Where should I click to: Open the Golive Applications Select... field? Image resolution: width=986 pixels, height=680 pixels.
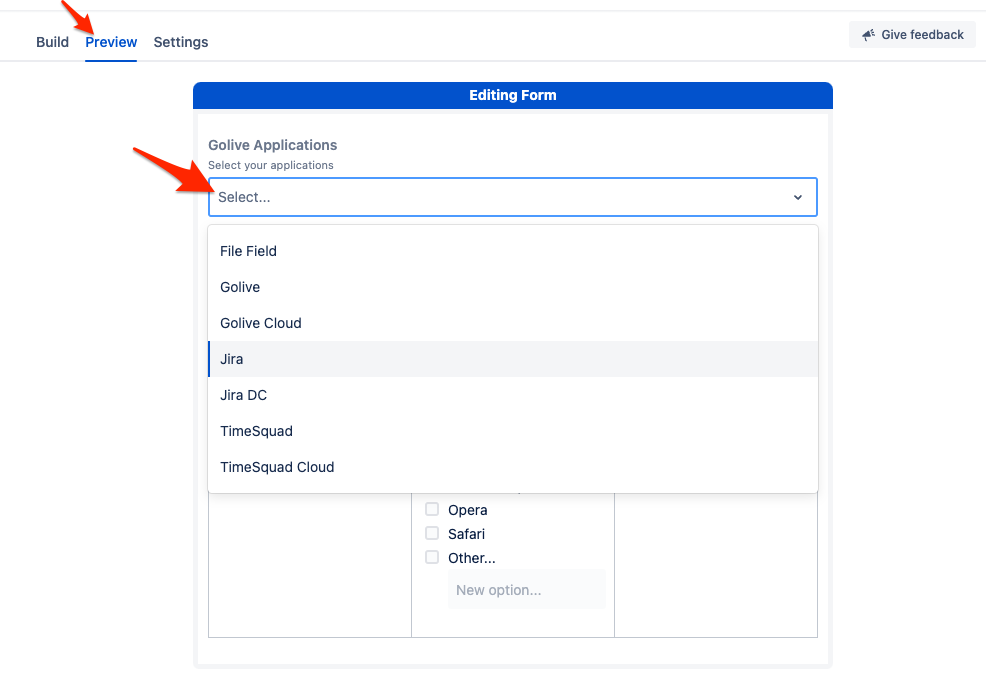click(x=500, y=198)
